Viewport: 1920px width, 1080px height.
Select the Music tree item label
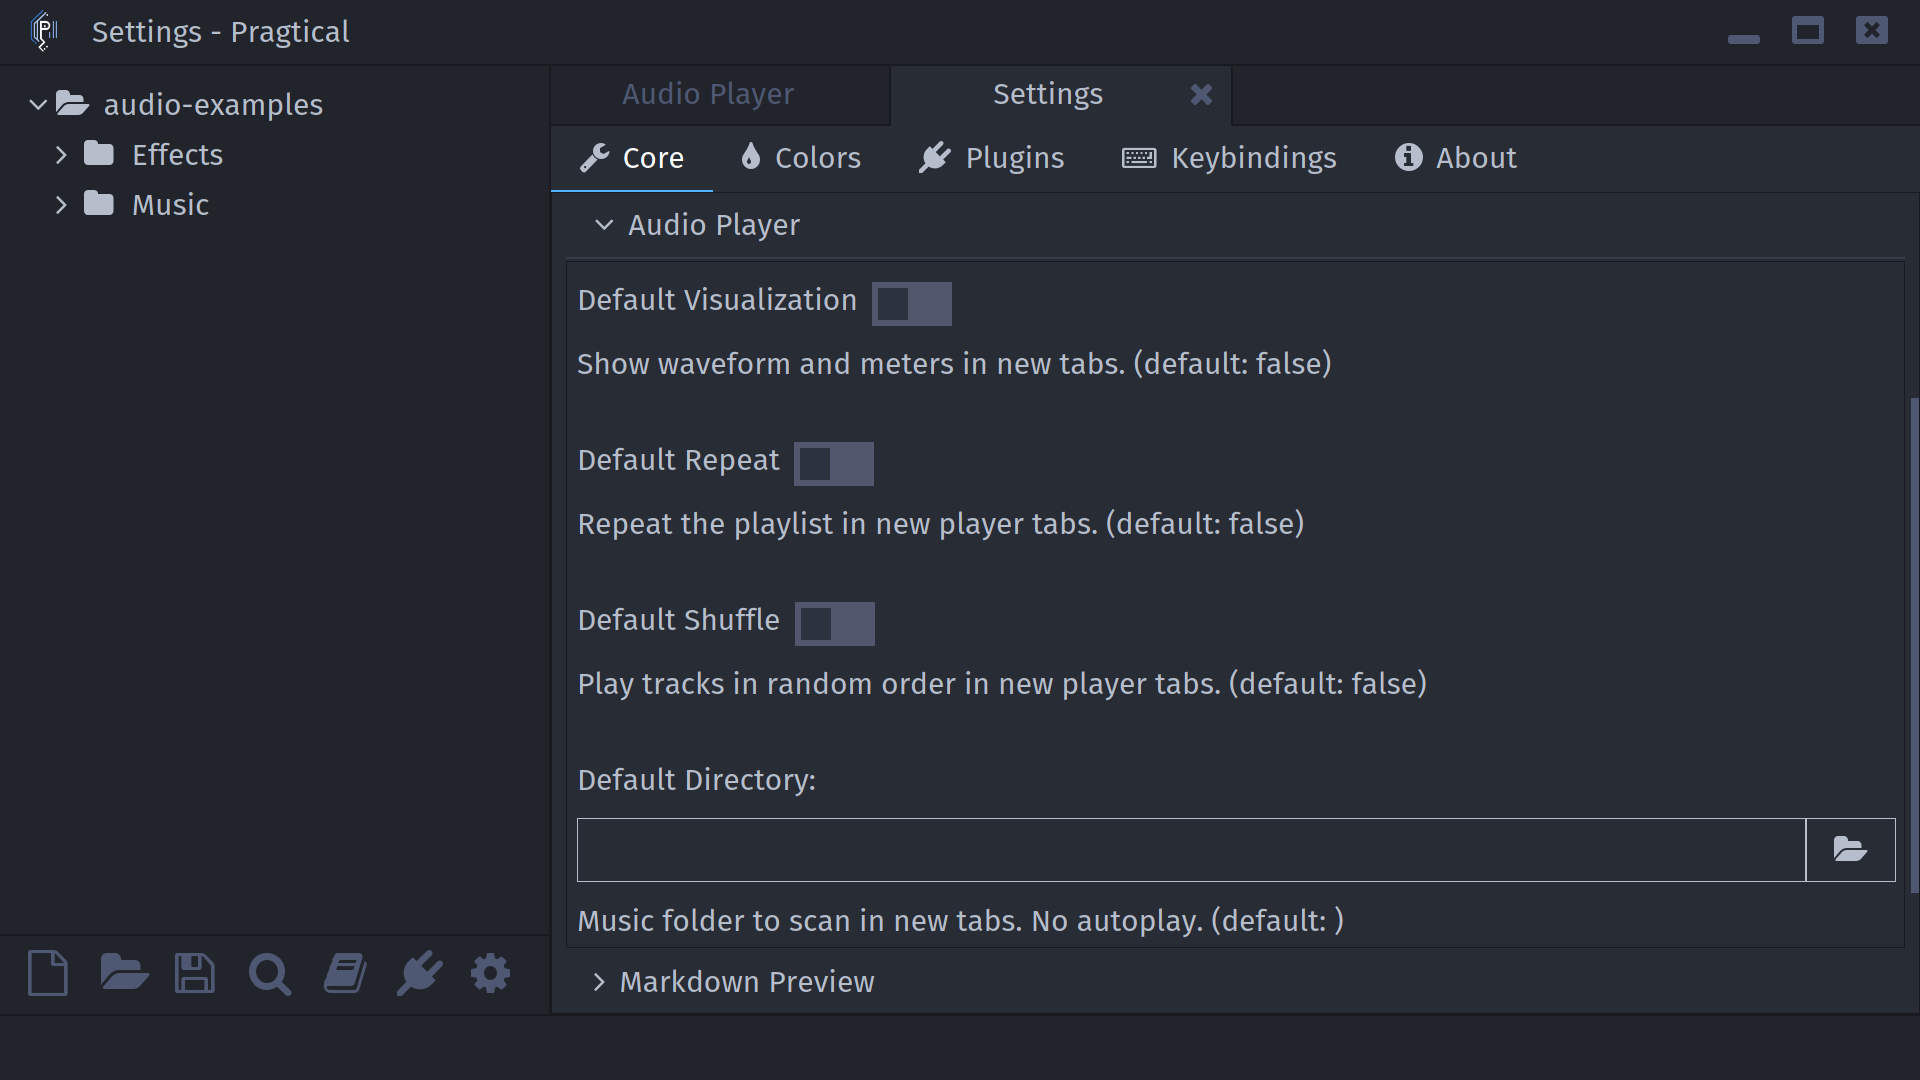[170, 205]
